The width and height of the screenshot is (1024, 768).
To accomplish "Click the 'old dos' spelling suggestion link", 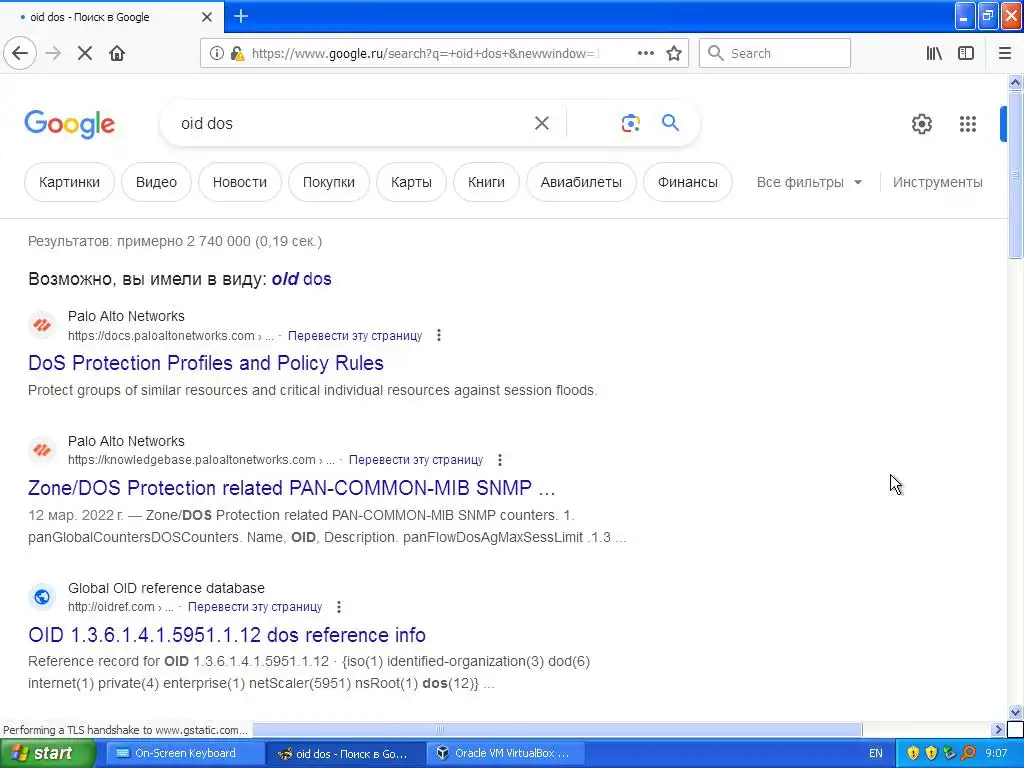I will tap(302, 279).
